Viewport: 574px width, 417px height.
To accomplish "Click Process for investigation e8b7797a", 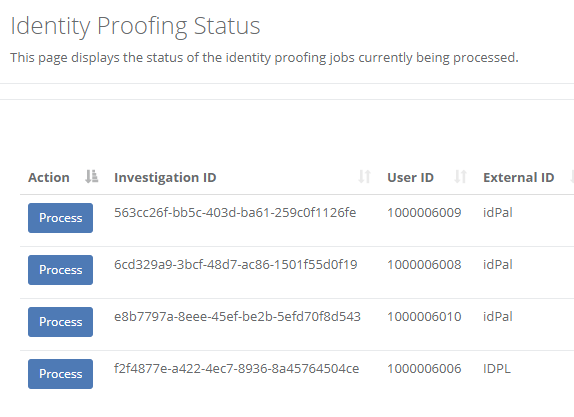I will tap(60, 322).
